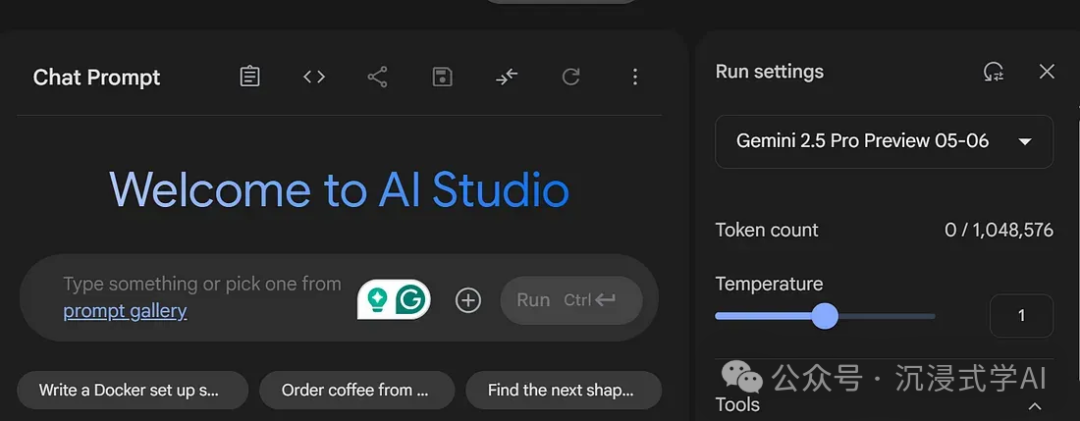Select the Find the next shape suggestion
The width and height of the screenshot is (1080, 421).
(x=563, y=390)
